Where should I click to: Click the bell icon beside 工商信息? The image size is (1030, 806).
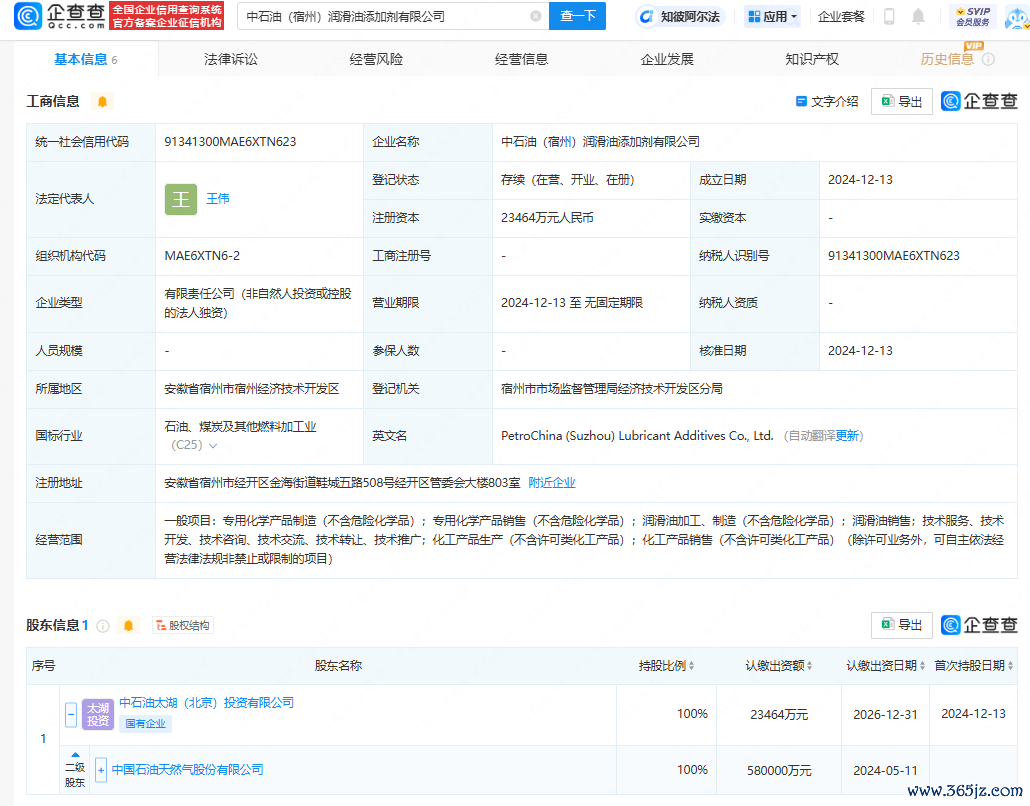pyautogui.click(x=102, y=101)
